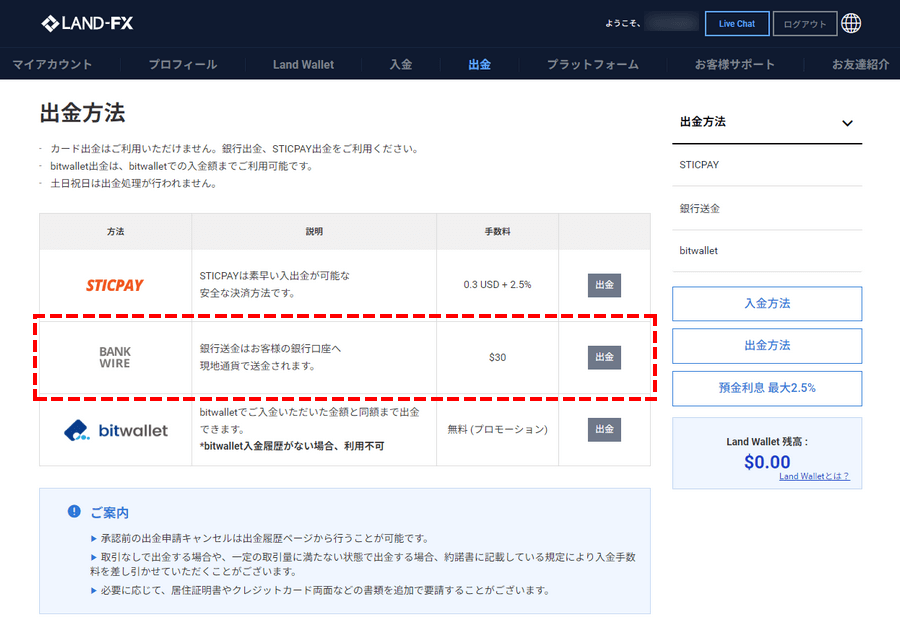
Task: Open the プラットフォーム menu
Action: (x=592, y=64)
